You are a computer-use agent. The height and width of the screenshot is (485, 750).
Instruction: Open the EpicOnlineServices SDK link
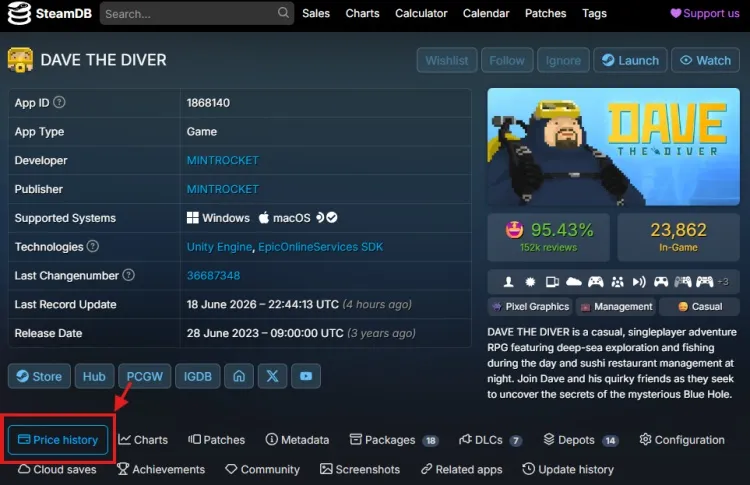point(320,247)
